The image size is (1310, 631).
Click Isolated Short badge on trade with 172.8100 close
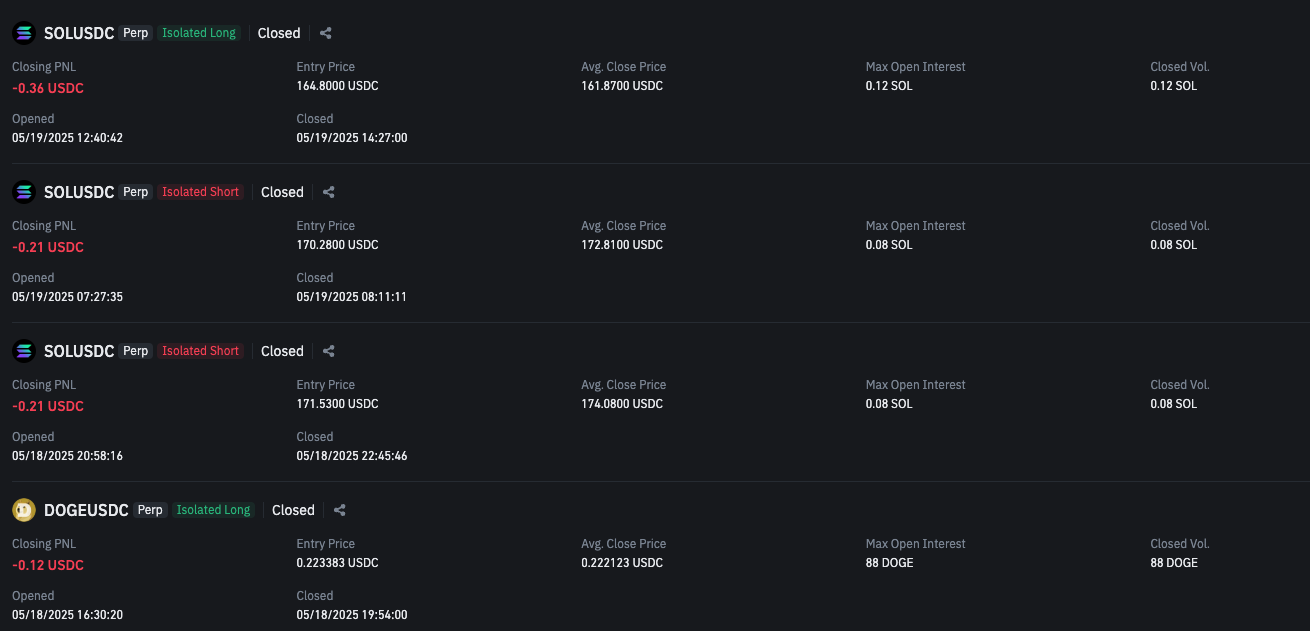click(x=201, y=192)
